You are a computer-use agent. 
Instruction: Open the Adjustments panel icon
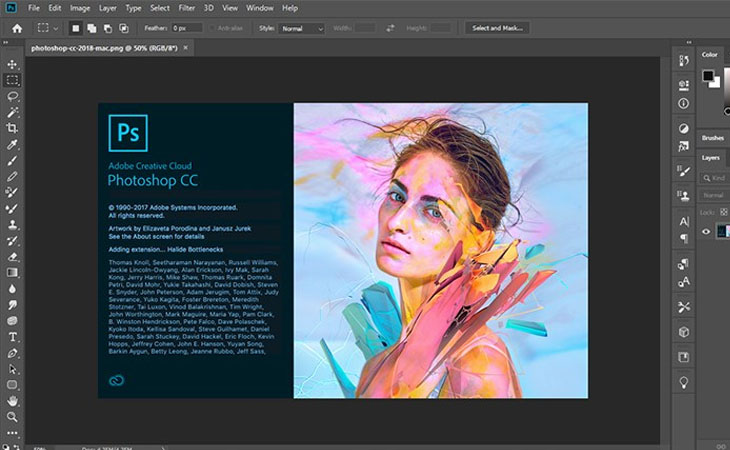click(x=683, y=128)
